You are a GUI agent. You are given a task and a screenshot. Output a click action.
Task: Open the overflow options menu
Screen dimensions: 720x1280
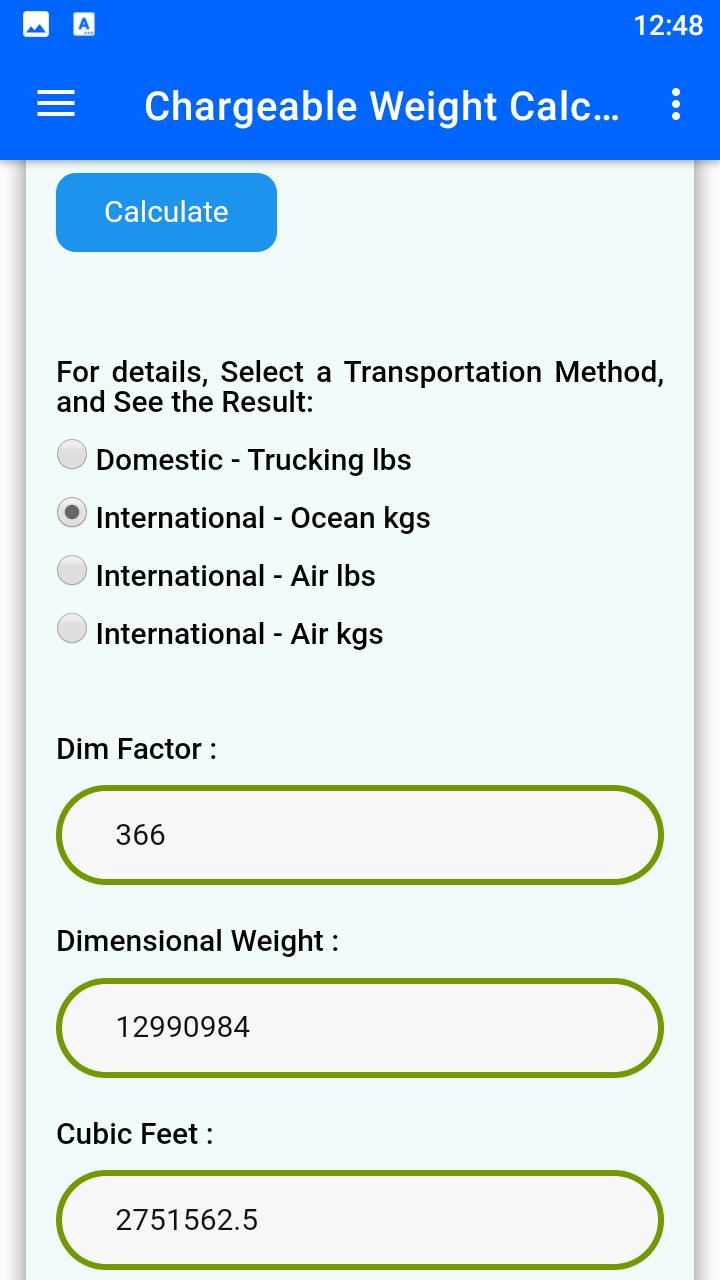pyautogui.click(x=676, y=104)
